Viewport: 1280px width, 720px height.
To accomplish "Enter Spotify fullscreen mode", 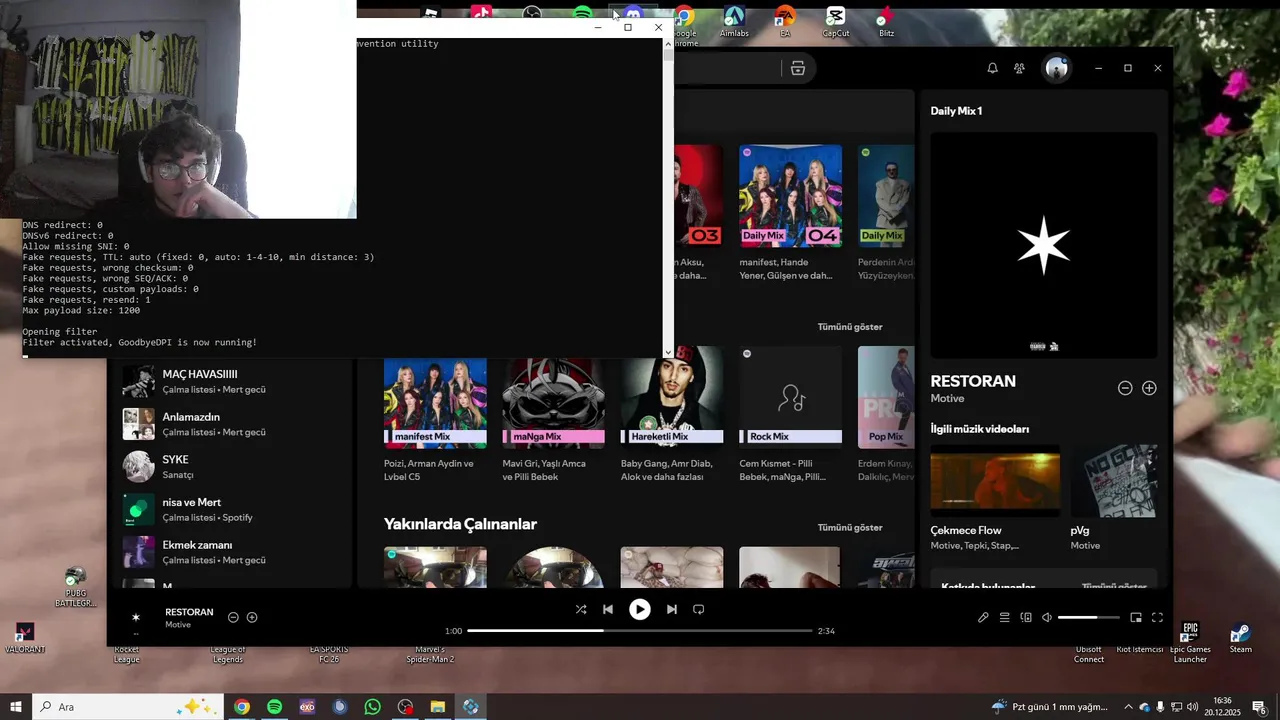I will click(x=1157, y=618).
